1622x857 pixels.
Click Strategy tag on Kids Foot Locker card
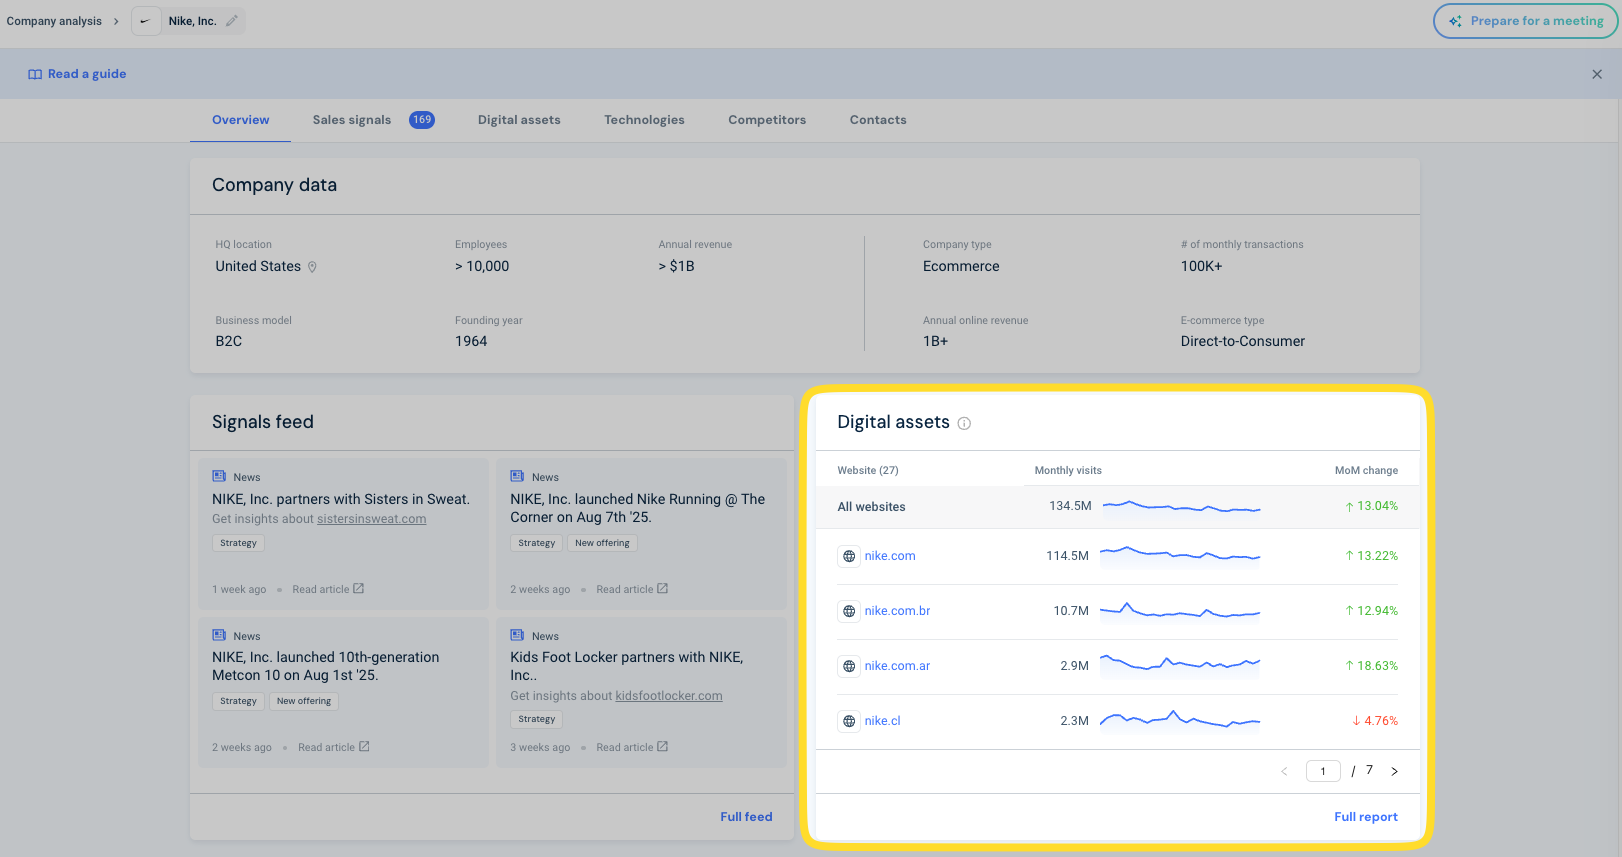[x=537, y=719]
